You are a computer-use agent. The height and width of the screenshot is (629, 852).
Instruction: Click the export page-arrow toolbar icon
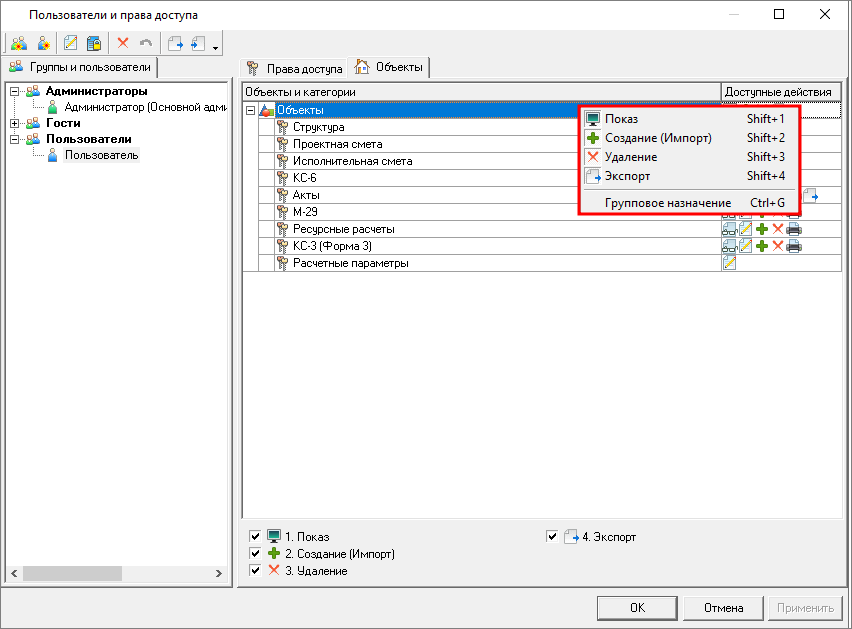coord(175,43)
